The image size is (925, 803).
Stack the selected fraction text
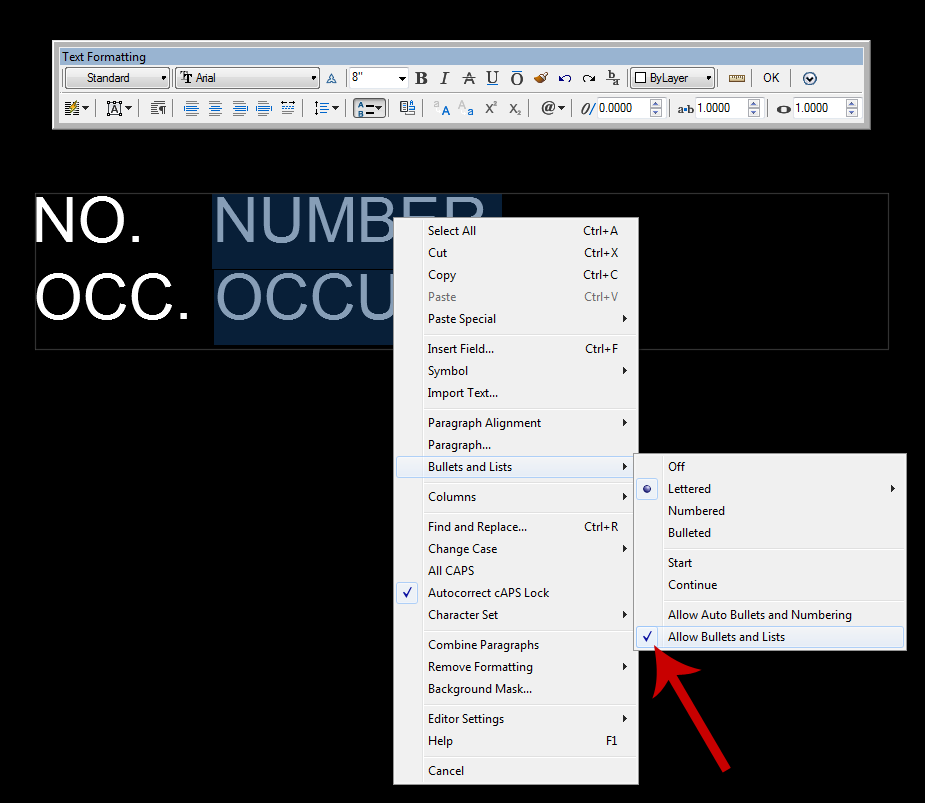[x=612, y=78]
